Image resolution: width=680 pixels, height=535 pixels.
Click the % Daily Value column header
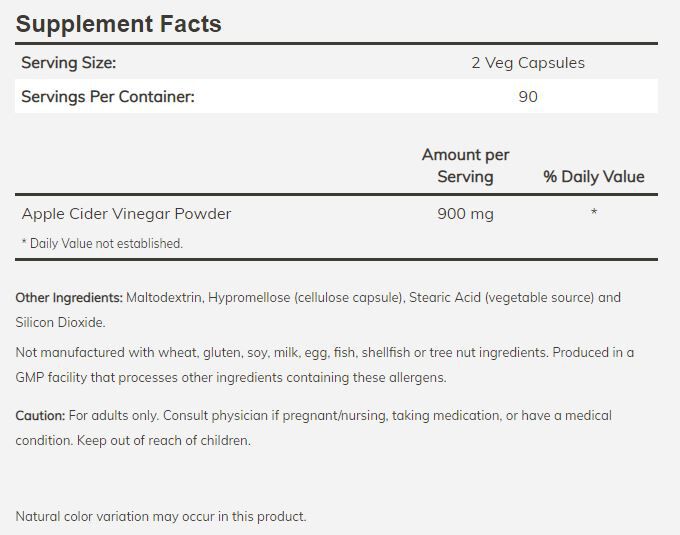coord(594,177)
